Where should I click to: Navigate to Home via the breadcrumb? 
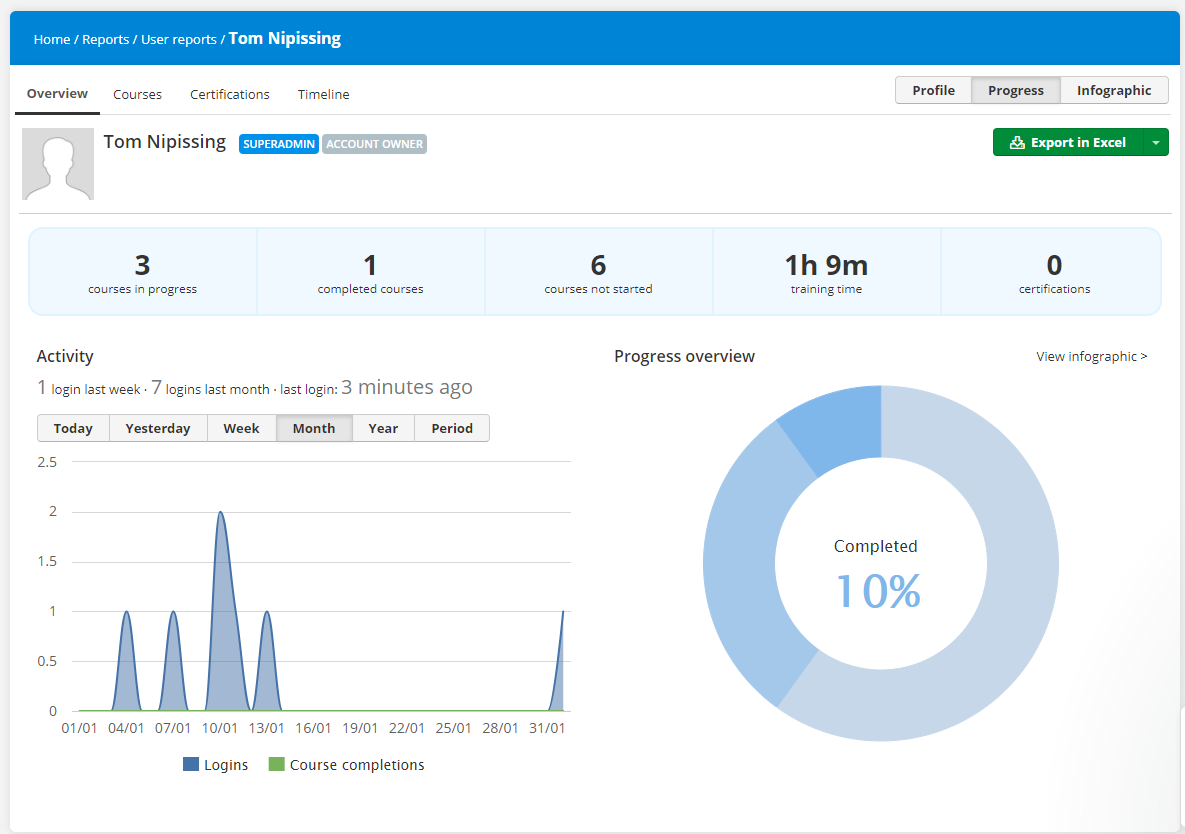click(x=52, y=39)
